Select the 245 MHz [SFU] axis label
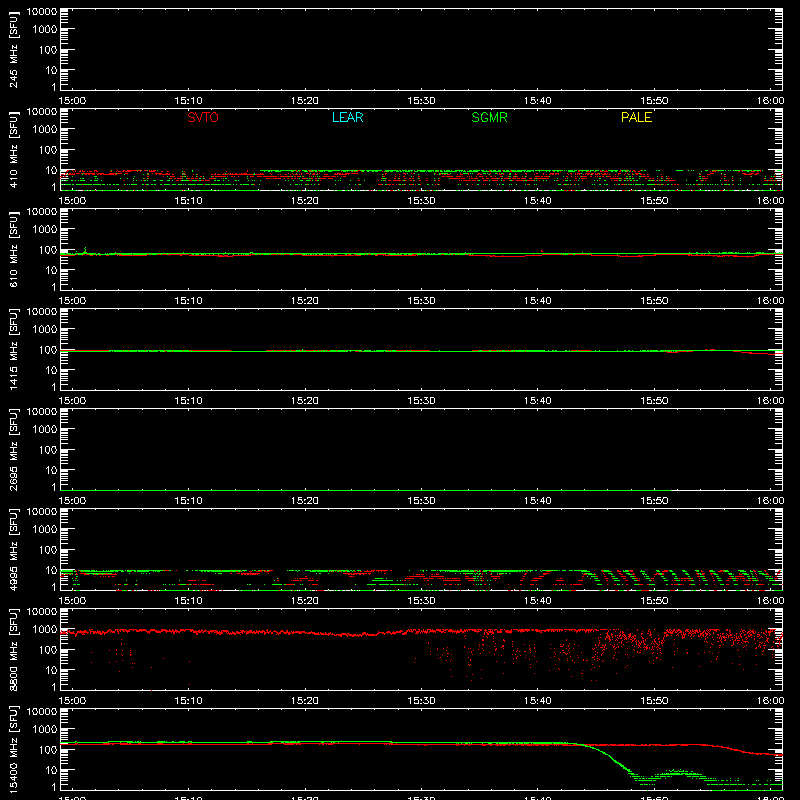 point(13,49)
